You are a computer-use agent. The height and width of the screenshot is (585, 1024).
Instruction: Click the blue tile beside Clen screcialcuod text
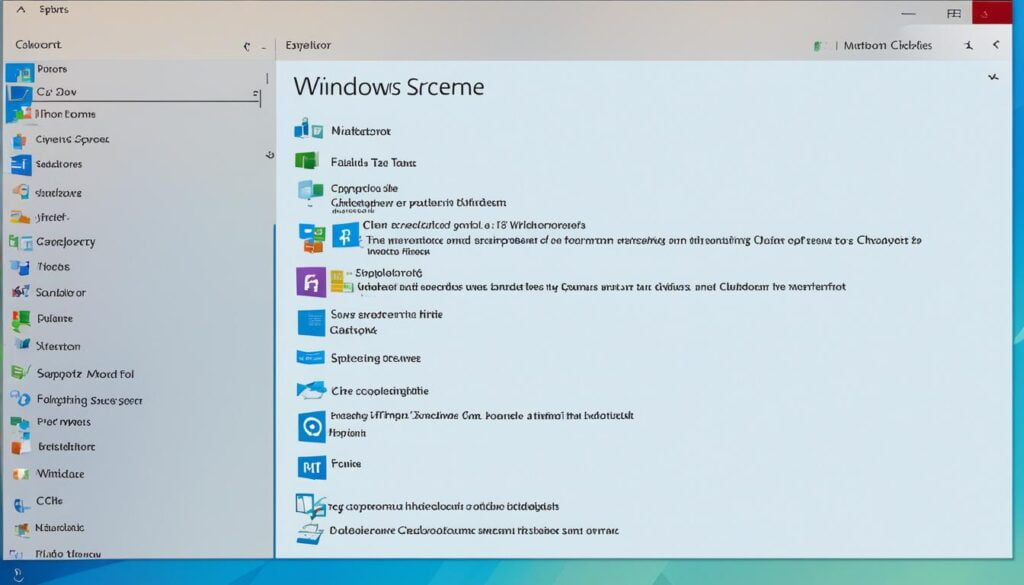tap(345, 234)
